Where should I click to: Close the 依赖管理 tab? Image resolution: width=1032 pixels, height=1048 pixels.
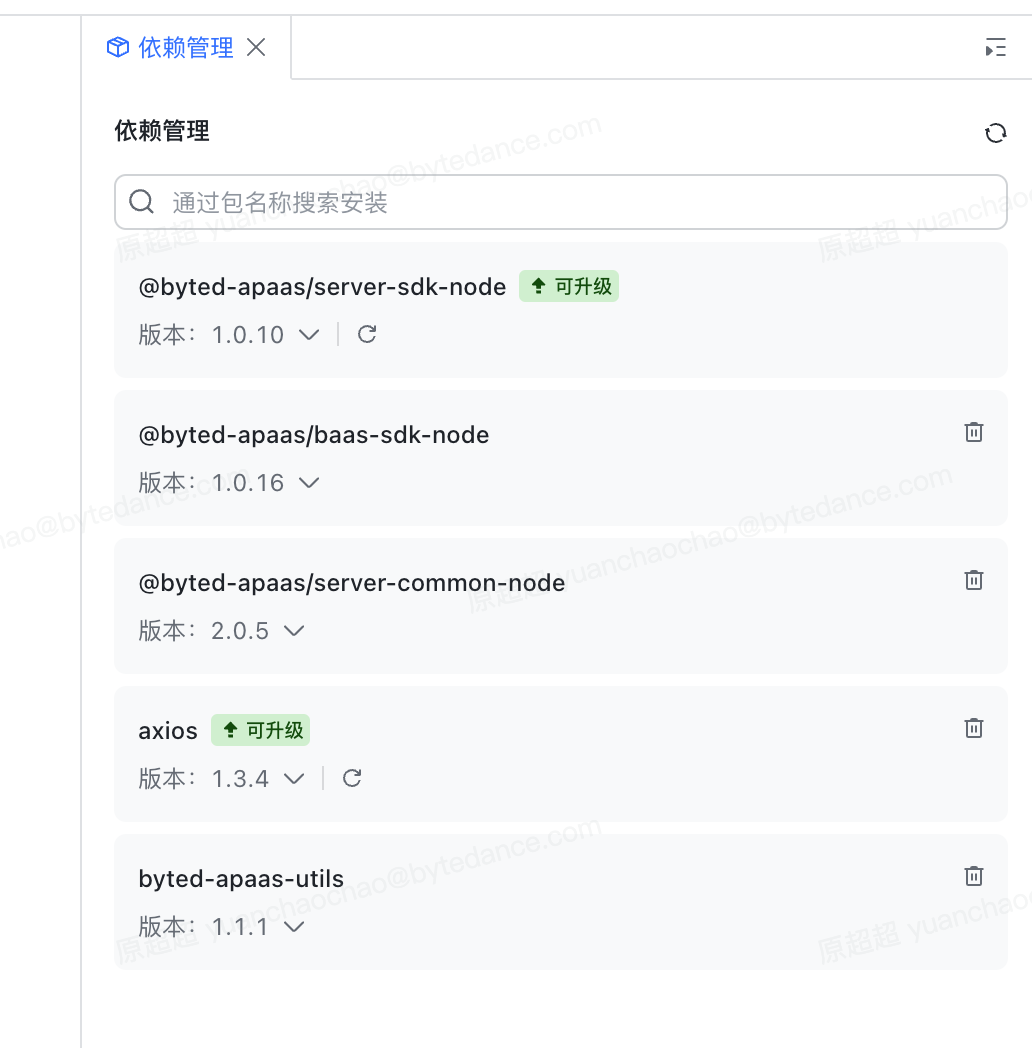256,47
